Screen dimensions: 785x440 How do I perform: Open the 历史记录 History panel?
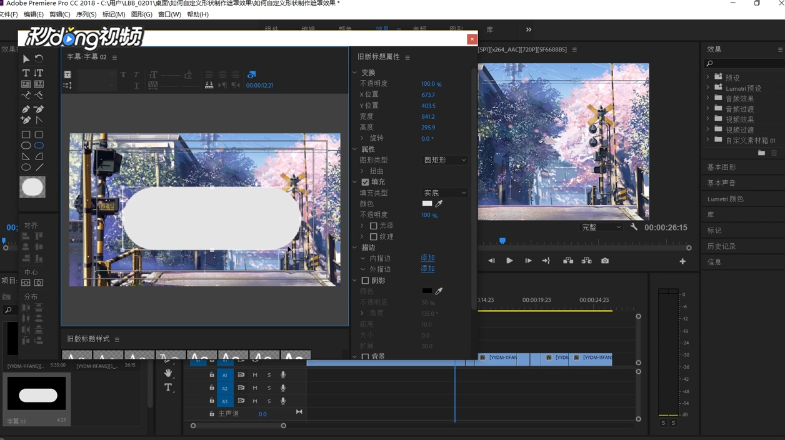[x=721, y=246]
